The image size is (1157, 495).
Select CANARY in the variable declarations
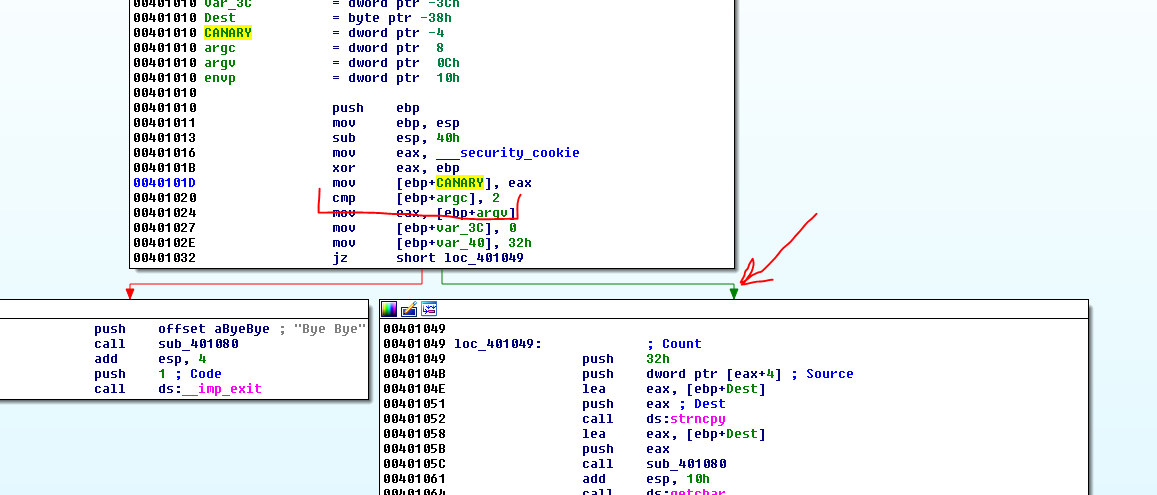click(228, 33)
